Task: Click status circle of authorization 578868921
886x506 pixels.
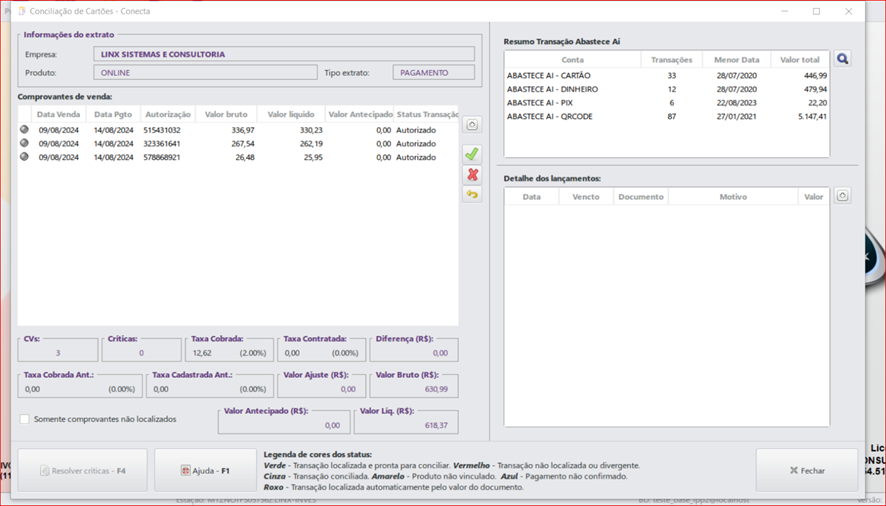Action: 25,157
